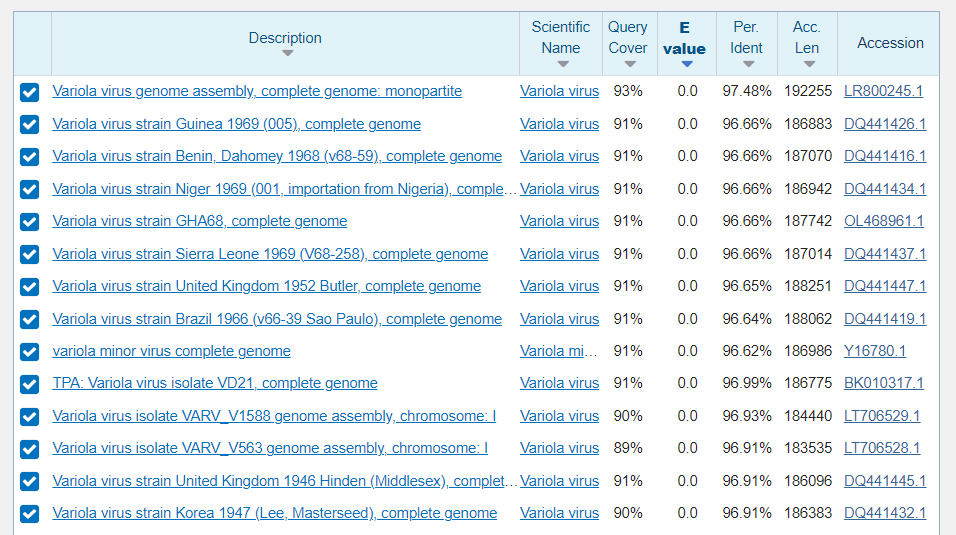The width and height of the screenshot is (956, 535).
Task: Open United Kingdom 1952 Butler genome link
Action: pos(266,286)
